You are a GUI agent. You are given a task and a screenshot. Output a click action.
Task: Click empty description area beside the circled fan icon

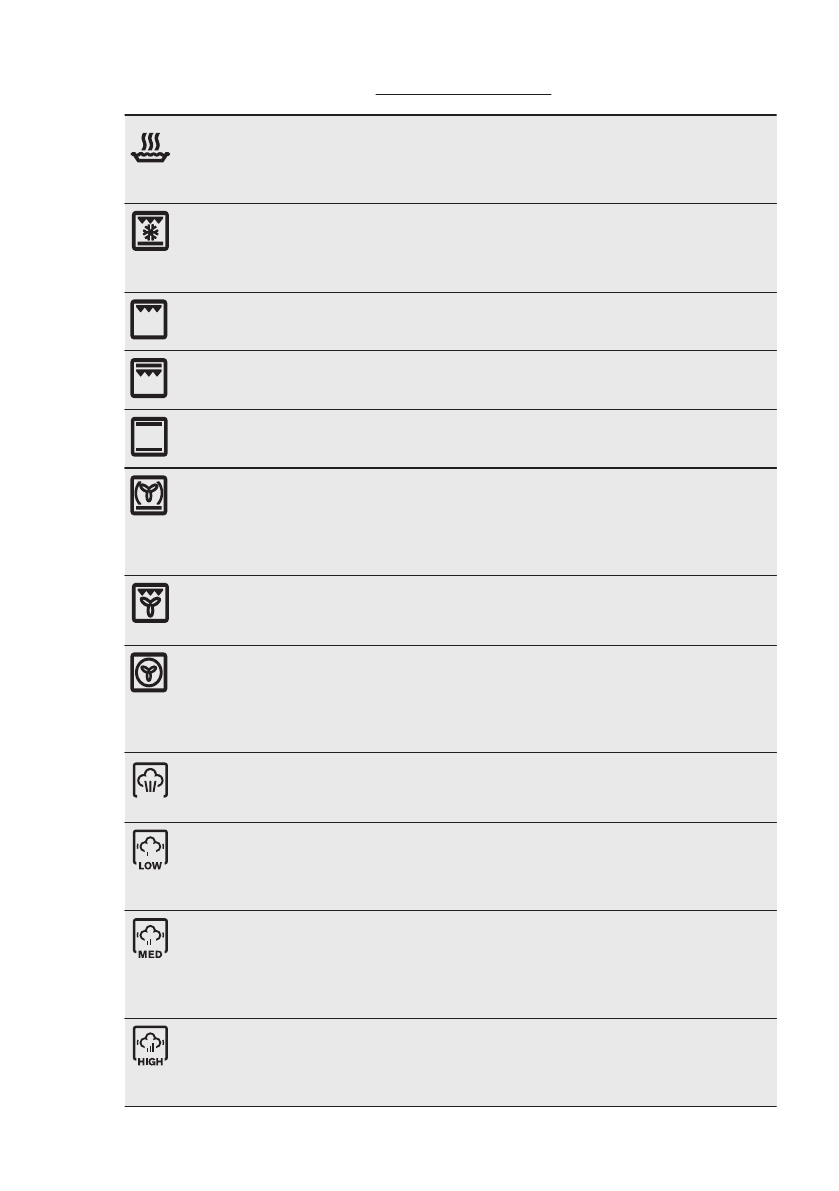[x=470, y=698]
